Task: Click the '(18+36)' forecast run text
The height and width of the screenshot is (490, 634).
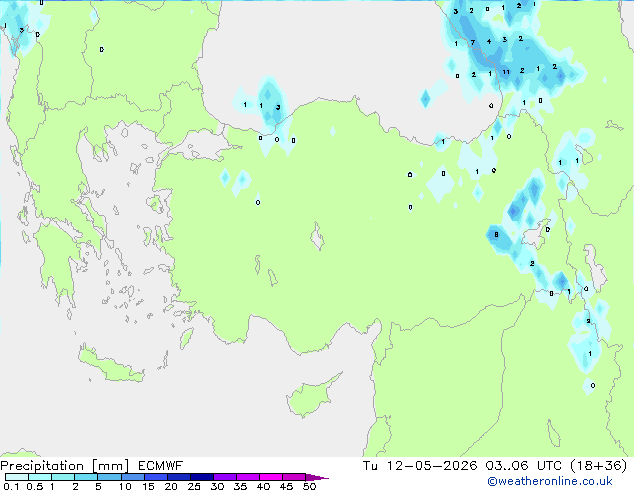Action: coord(598,466)
